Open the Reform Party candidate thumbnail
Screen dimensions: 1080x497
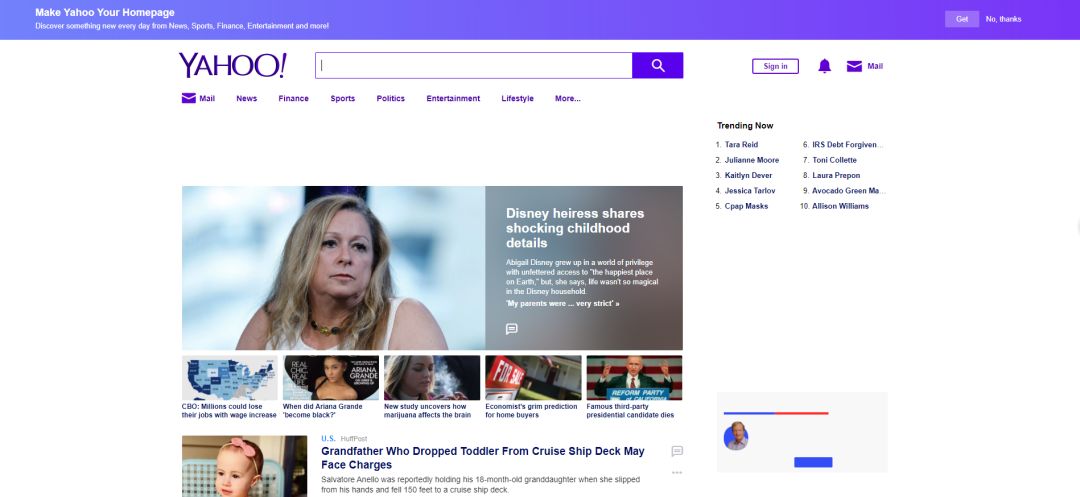(634, 377)
